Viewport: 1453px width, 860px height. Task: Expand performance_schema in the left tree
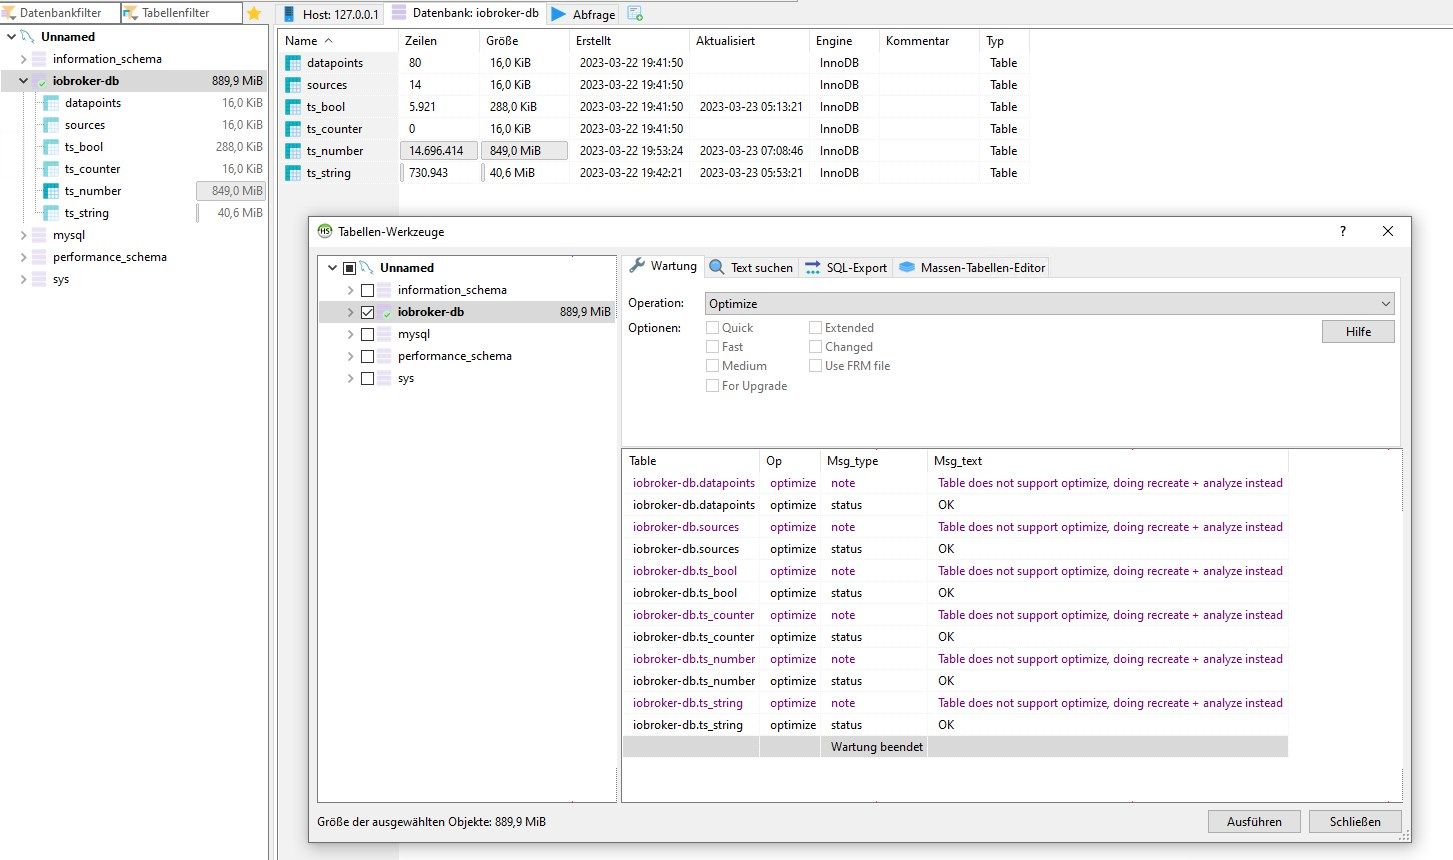[23, 257]
